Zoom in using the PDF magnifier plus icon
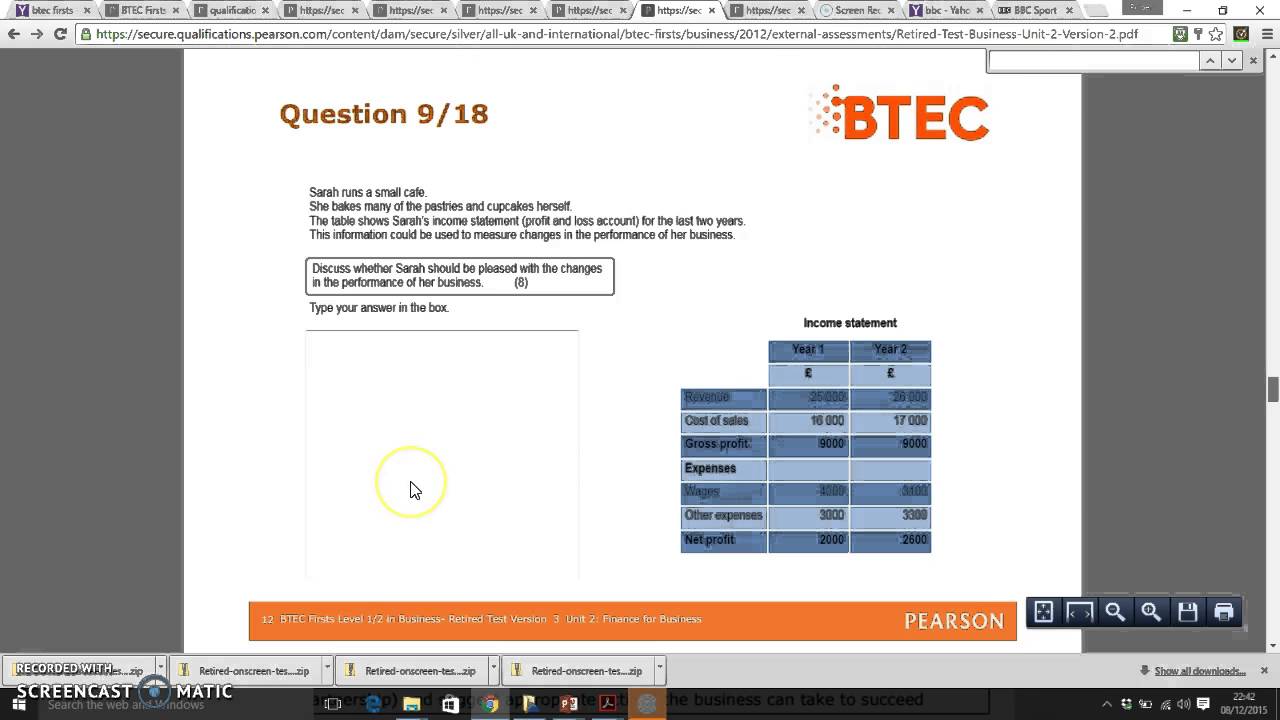The image size is (1280, 720). [x=1151, y=612]
